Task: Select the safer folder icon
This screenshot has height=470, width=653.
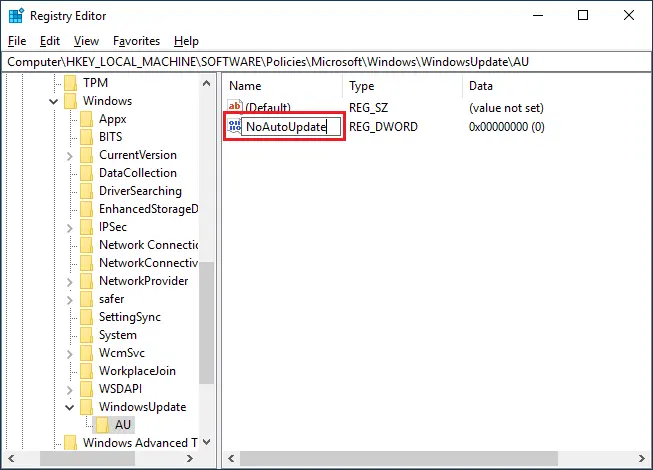Action: click(x=86, y=299)
